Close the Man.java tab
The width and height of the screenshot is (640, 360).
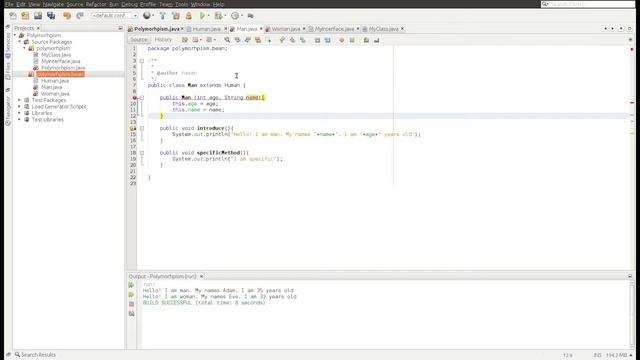261,29
